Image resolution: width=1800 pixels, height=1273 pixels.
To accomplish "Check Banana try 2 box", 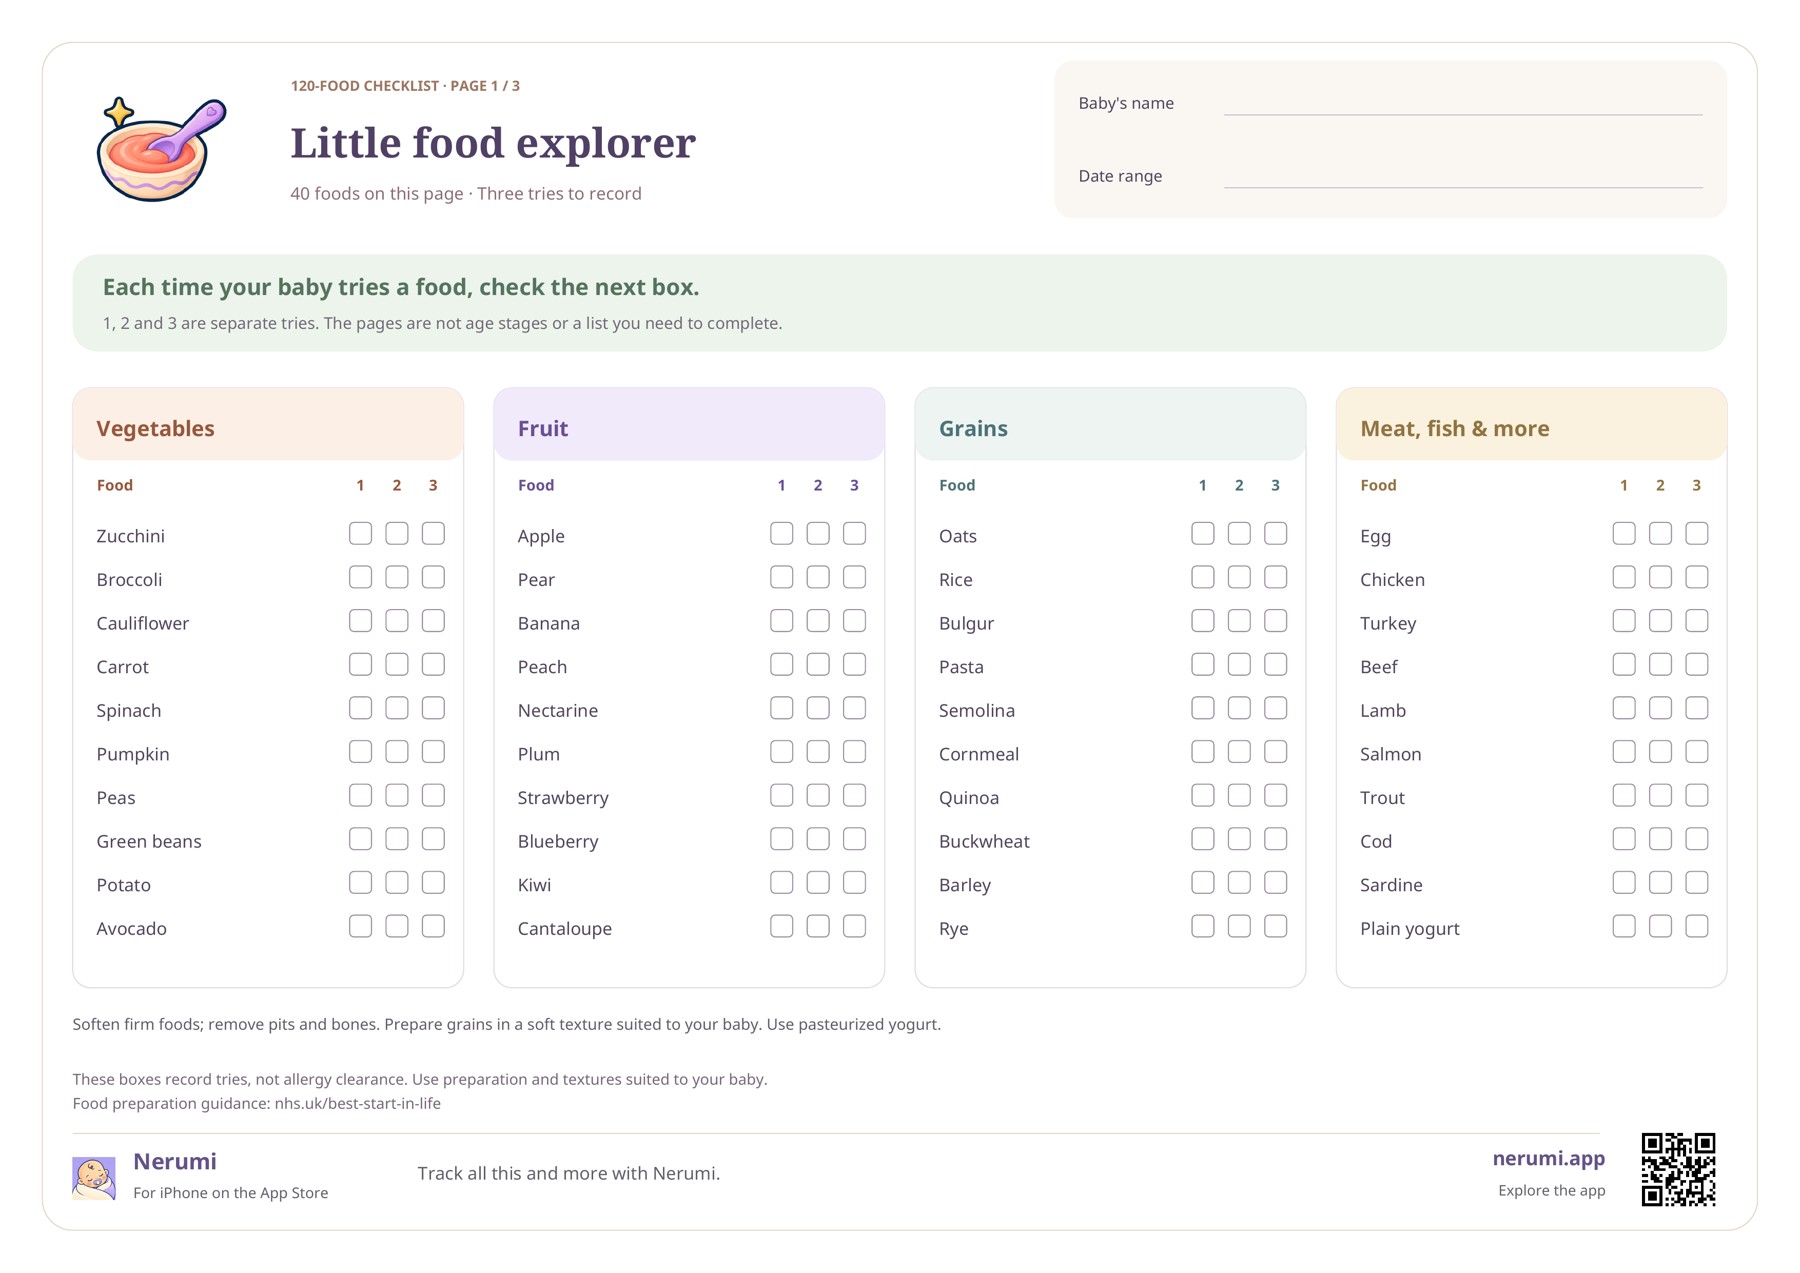I will (818, 621).
